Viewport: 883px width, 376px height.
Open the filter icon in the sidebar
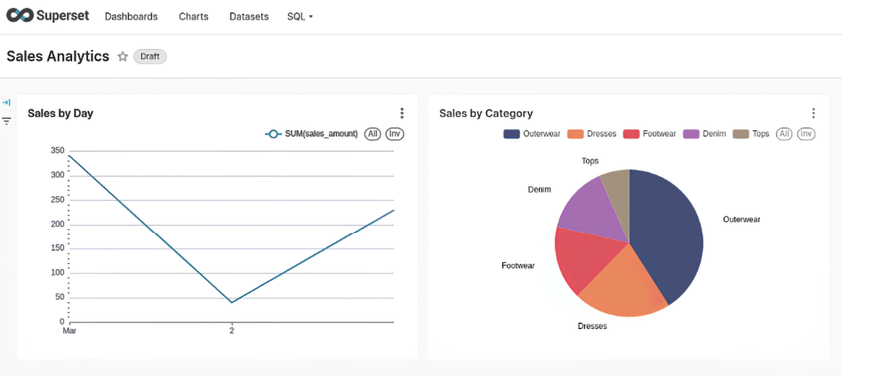(6, 120)
